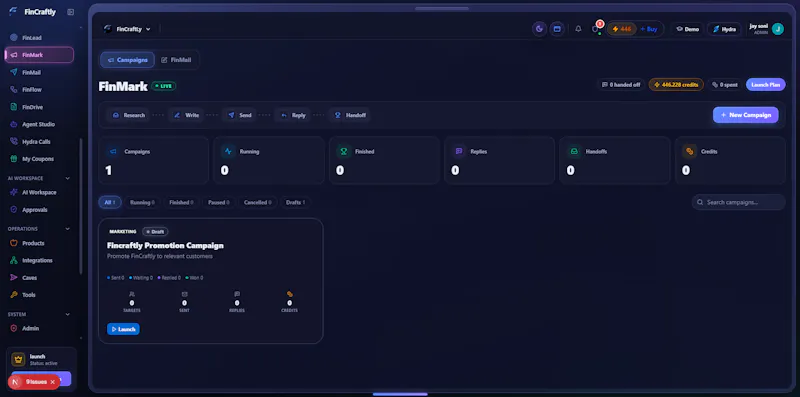Expand the FinCraftly workspace dropdown

pos(127,29)
